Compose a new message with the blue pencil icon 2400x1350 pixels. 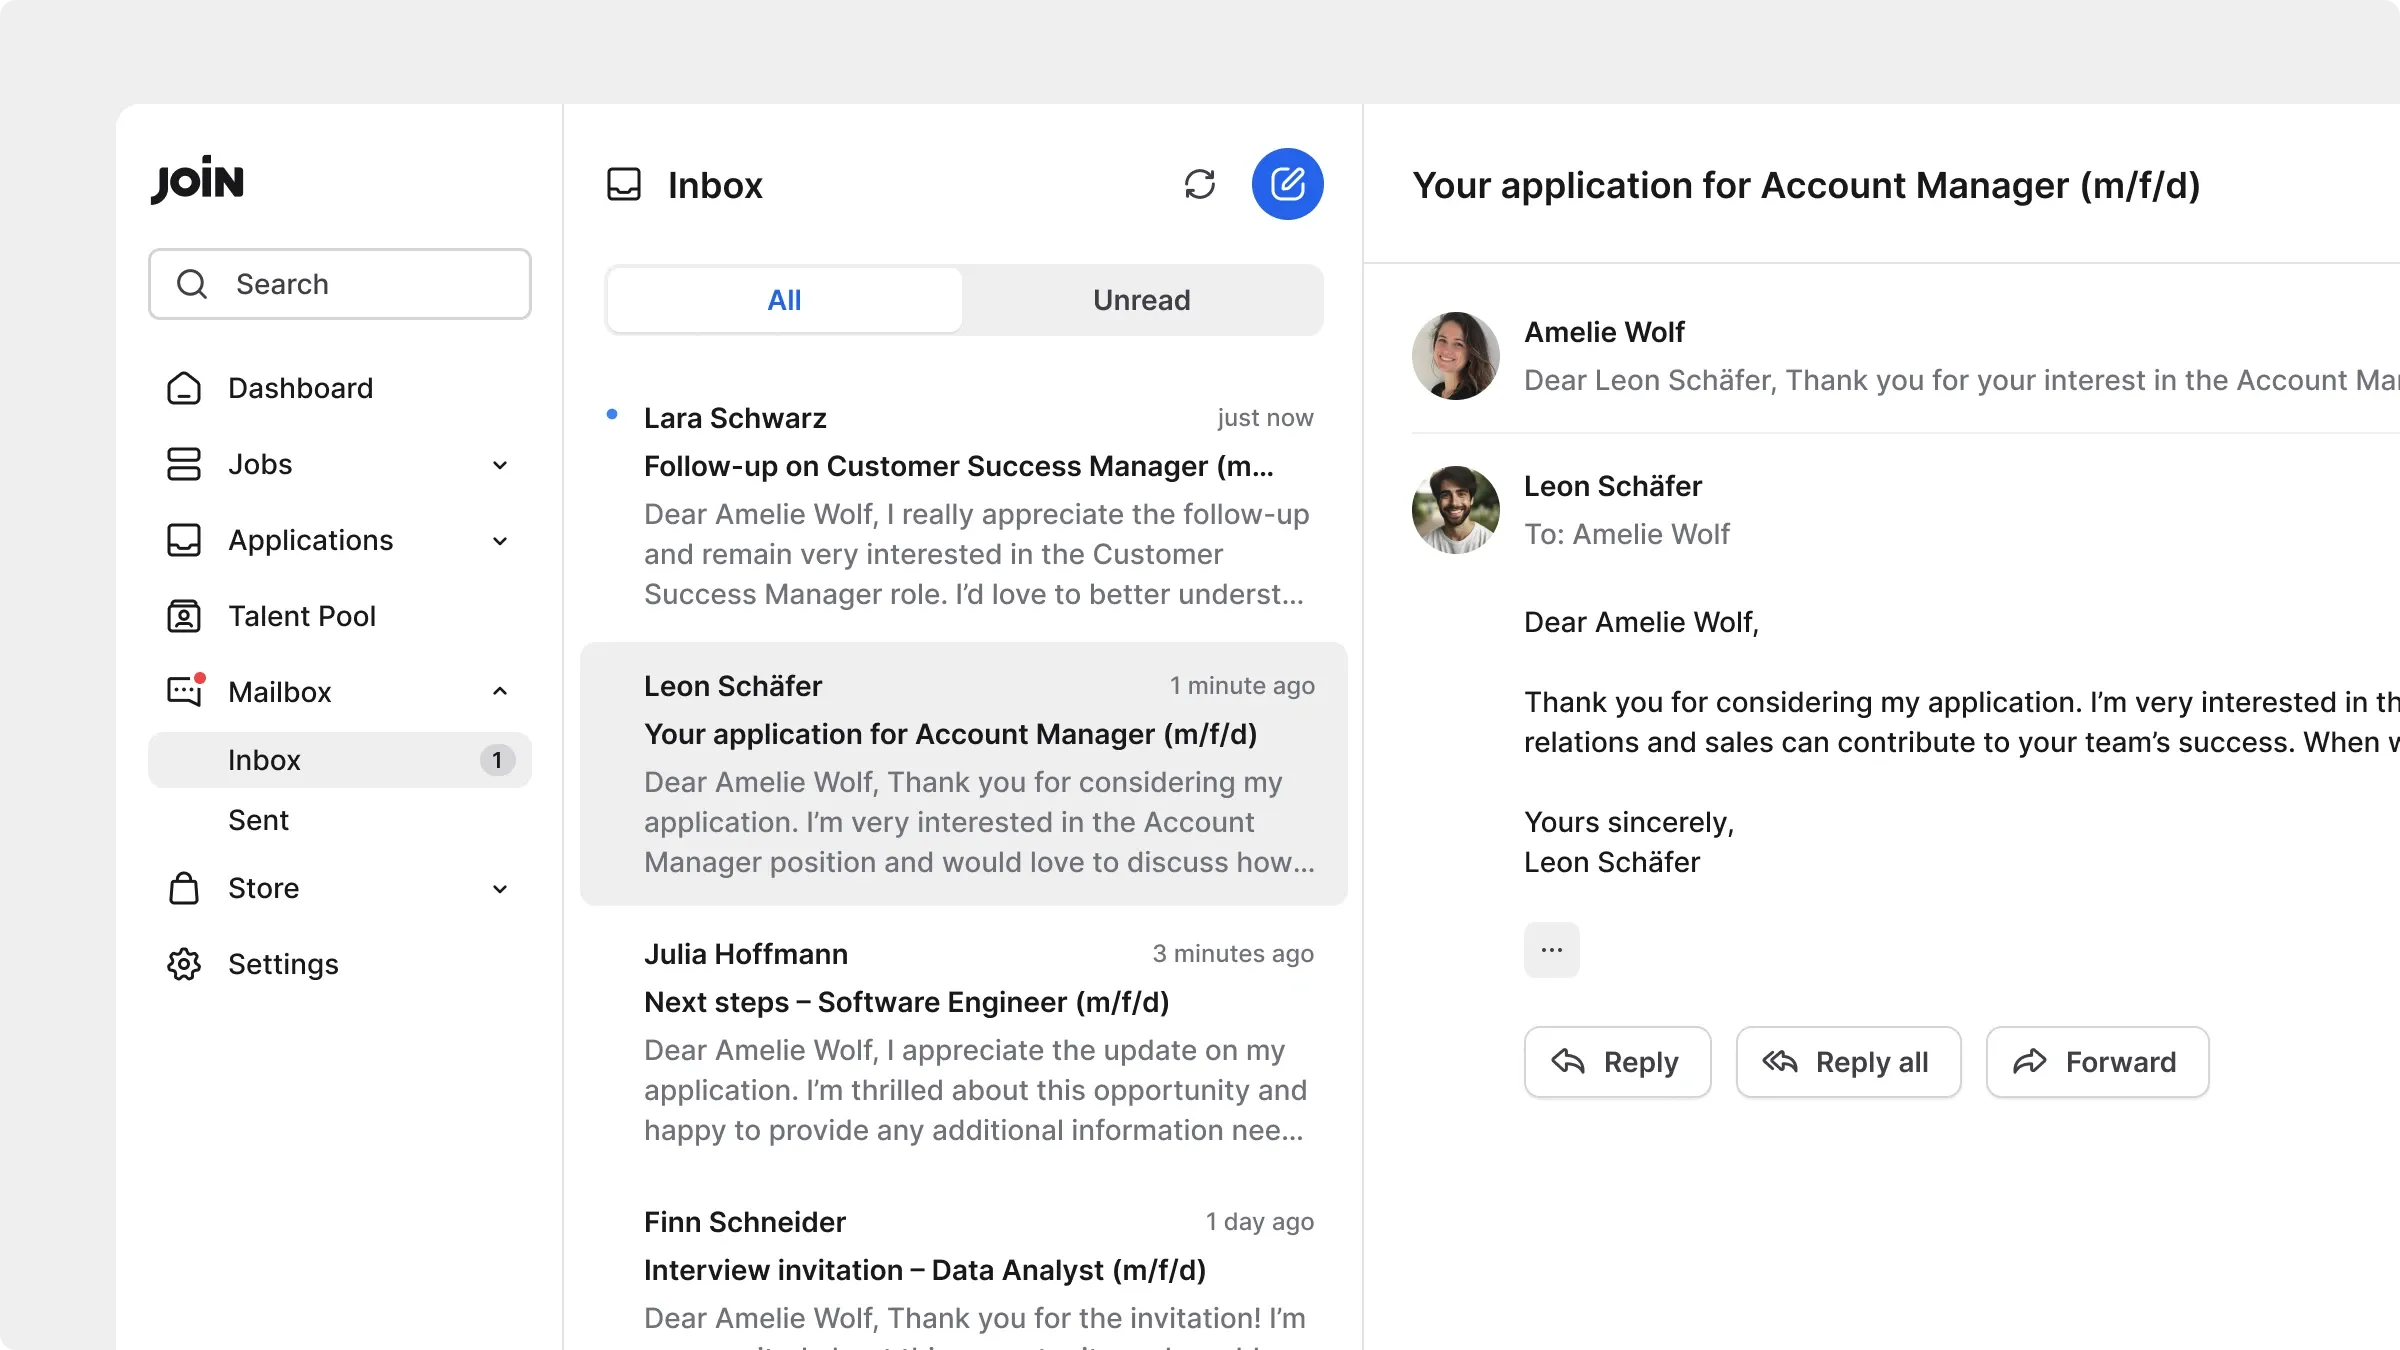tap(1287, 184)
